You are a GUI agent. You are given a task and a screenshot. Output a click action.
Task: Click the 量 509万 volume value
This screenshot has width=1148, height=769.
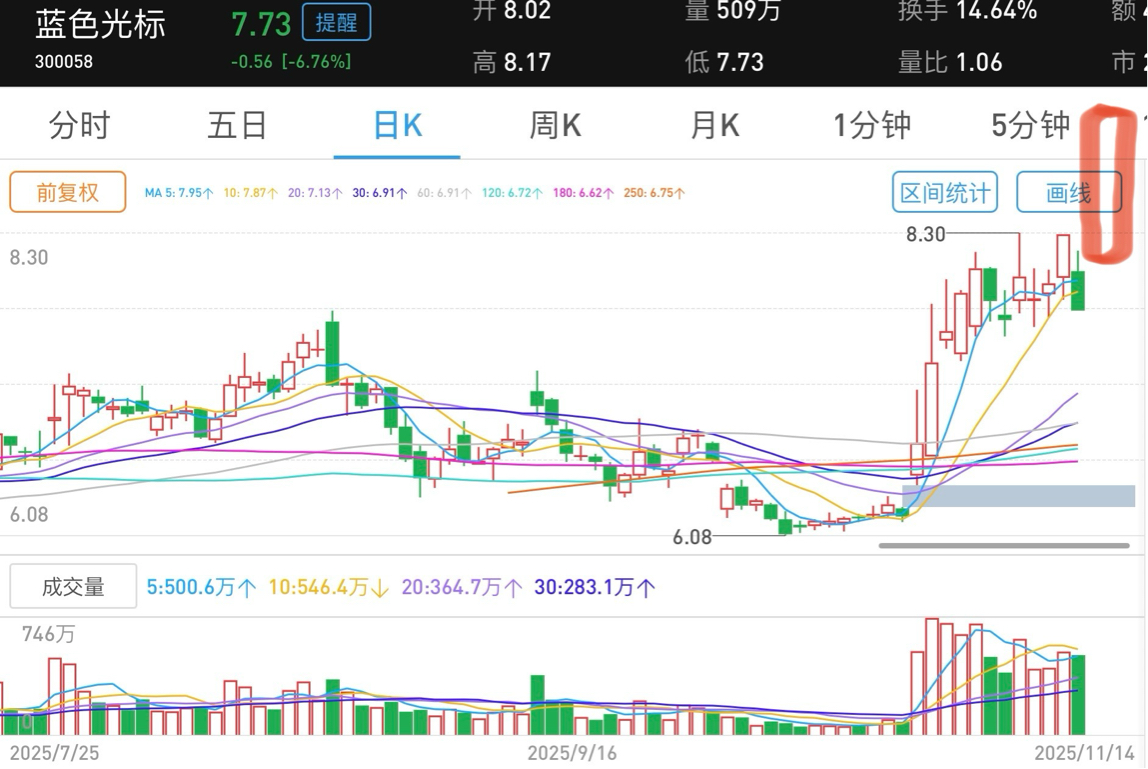(x=733, y=10)
